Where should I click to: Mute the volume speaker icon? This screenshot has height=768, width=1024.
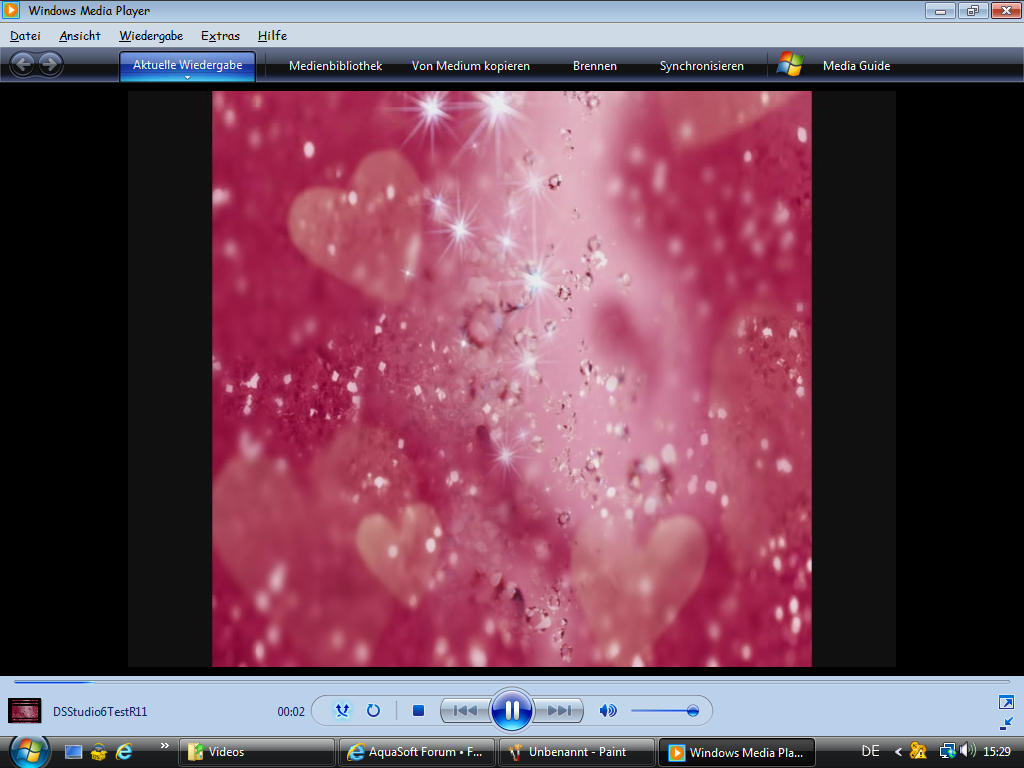(607, 711)
